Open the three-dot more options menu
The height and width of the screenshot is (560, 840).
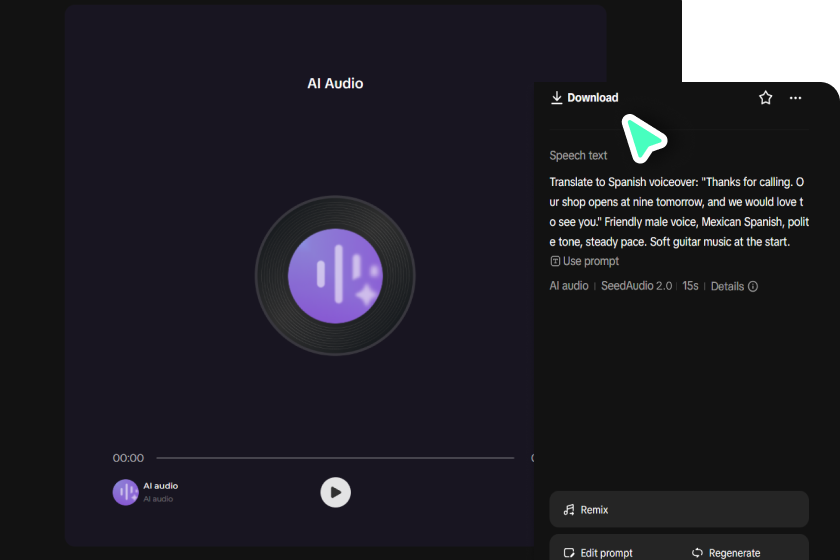click(796, 98)
